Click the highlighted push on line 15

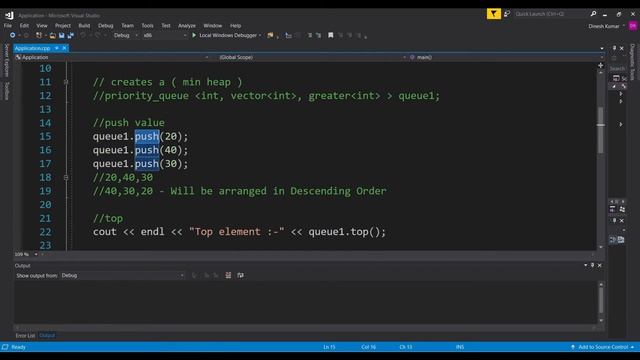pyautogui.click(x=147, y=136)
